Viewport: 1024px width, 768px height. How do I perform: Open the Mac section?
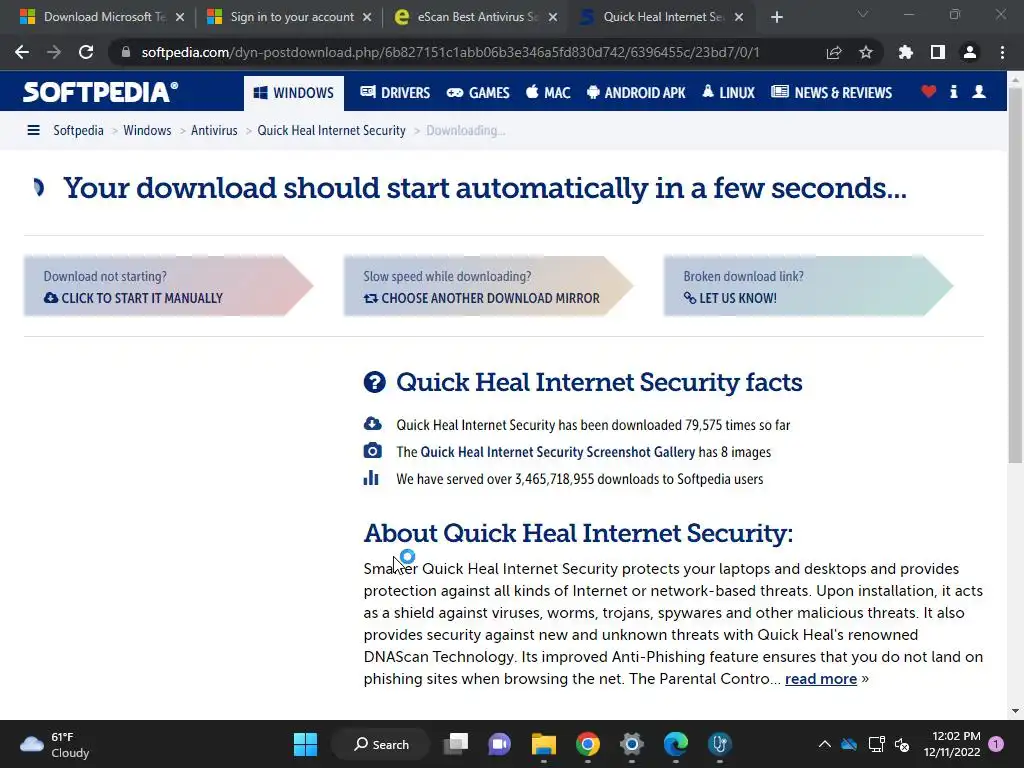pos(548,93)
